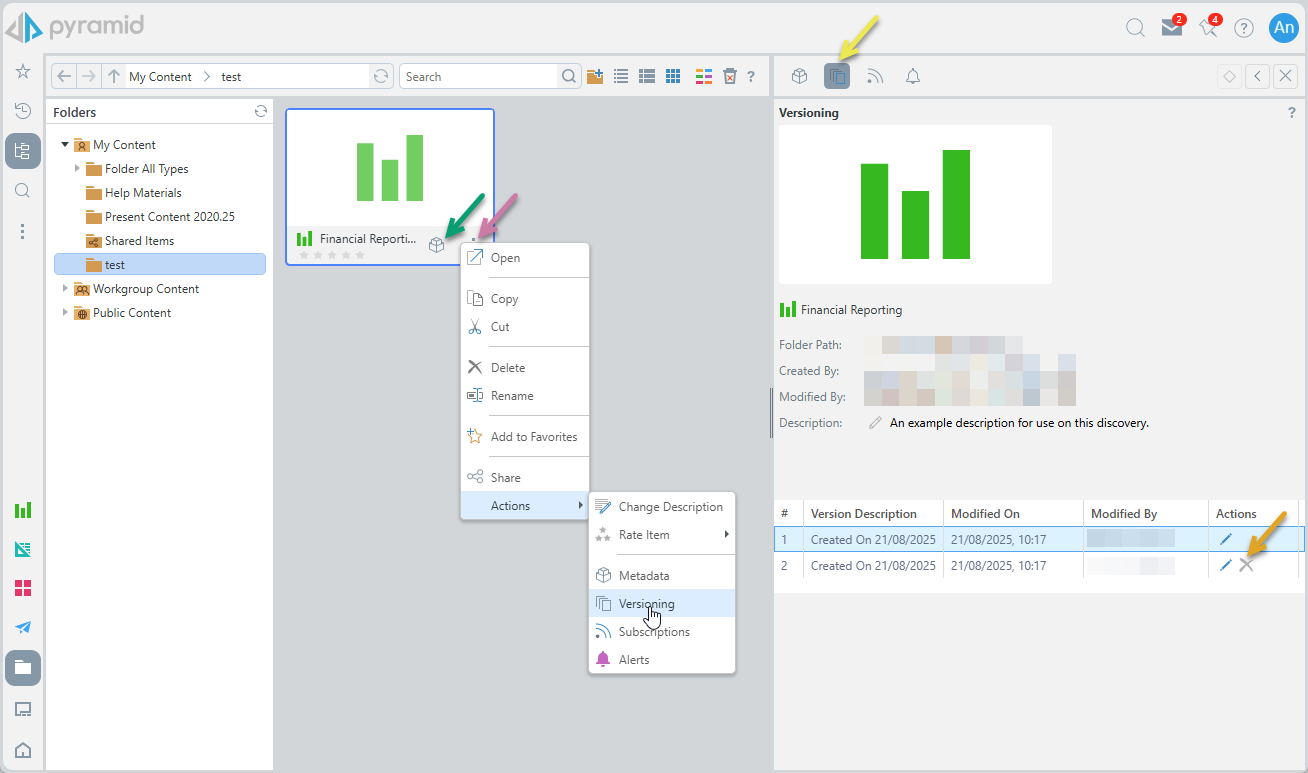Open the Alerts bell icon in panel
1308x773 pixels.
pyautogui.click(x=913, y=76)
